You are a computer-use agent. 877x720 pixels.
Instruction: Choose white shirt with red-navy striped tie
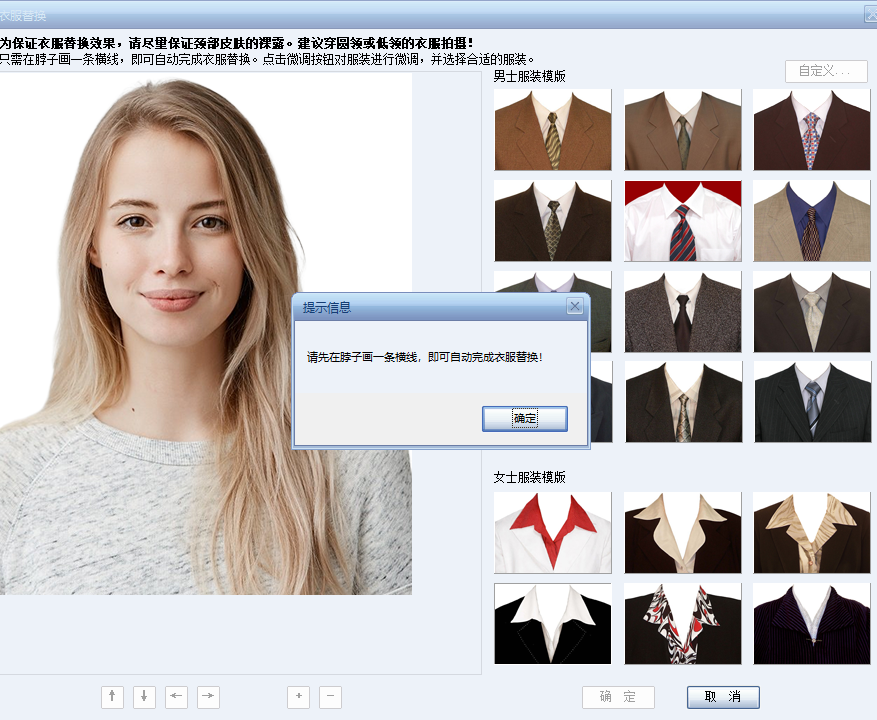tap(683, 220)
